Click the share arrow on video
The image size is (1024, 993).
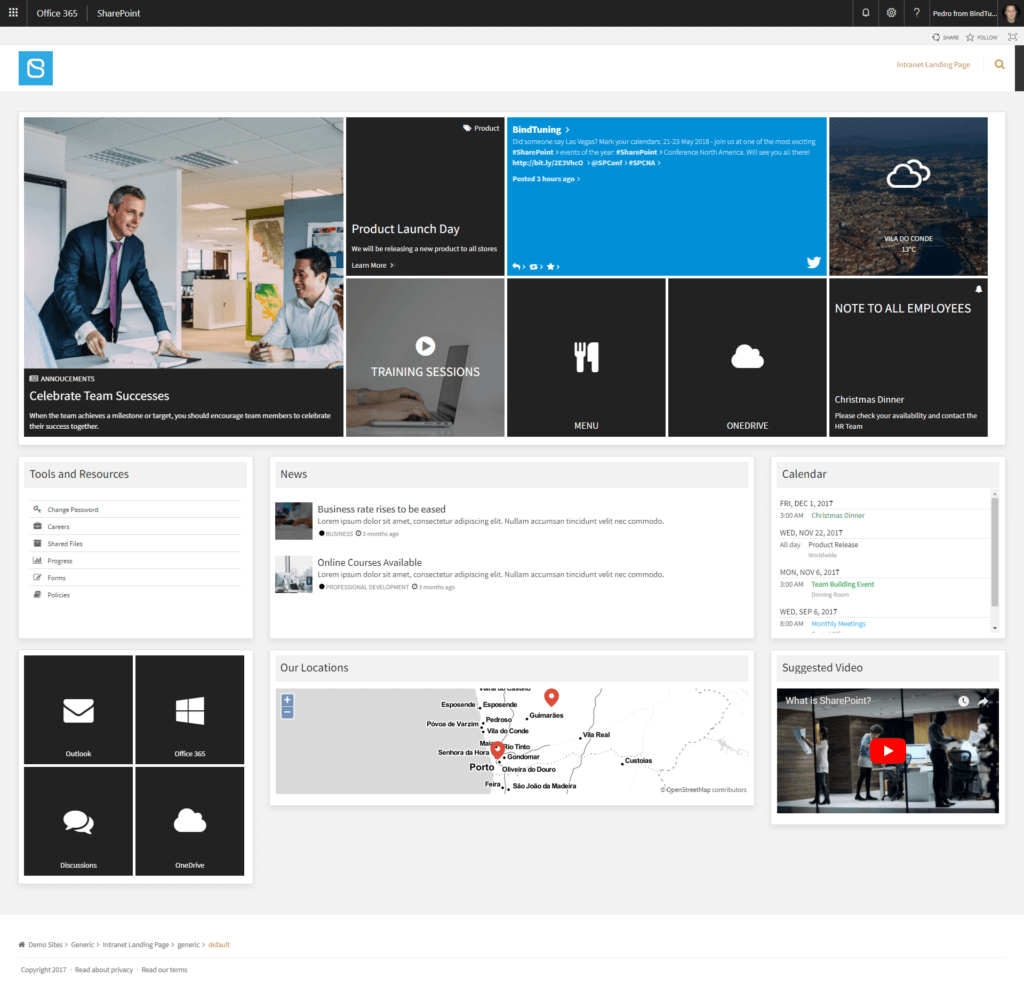tap(984, 701)
